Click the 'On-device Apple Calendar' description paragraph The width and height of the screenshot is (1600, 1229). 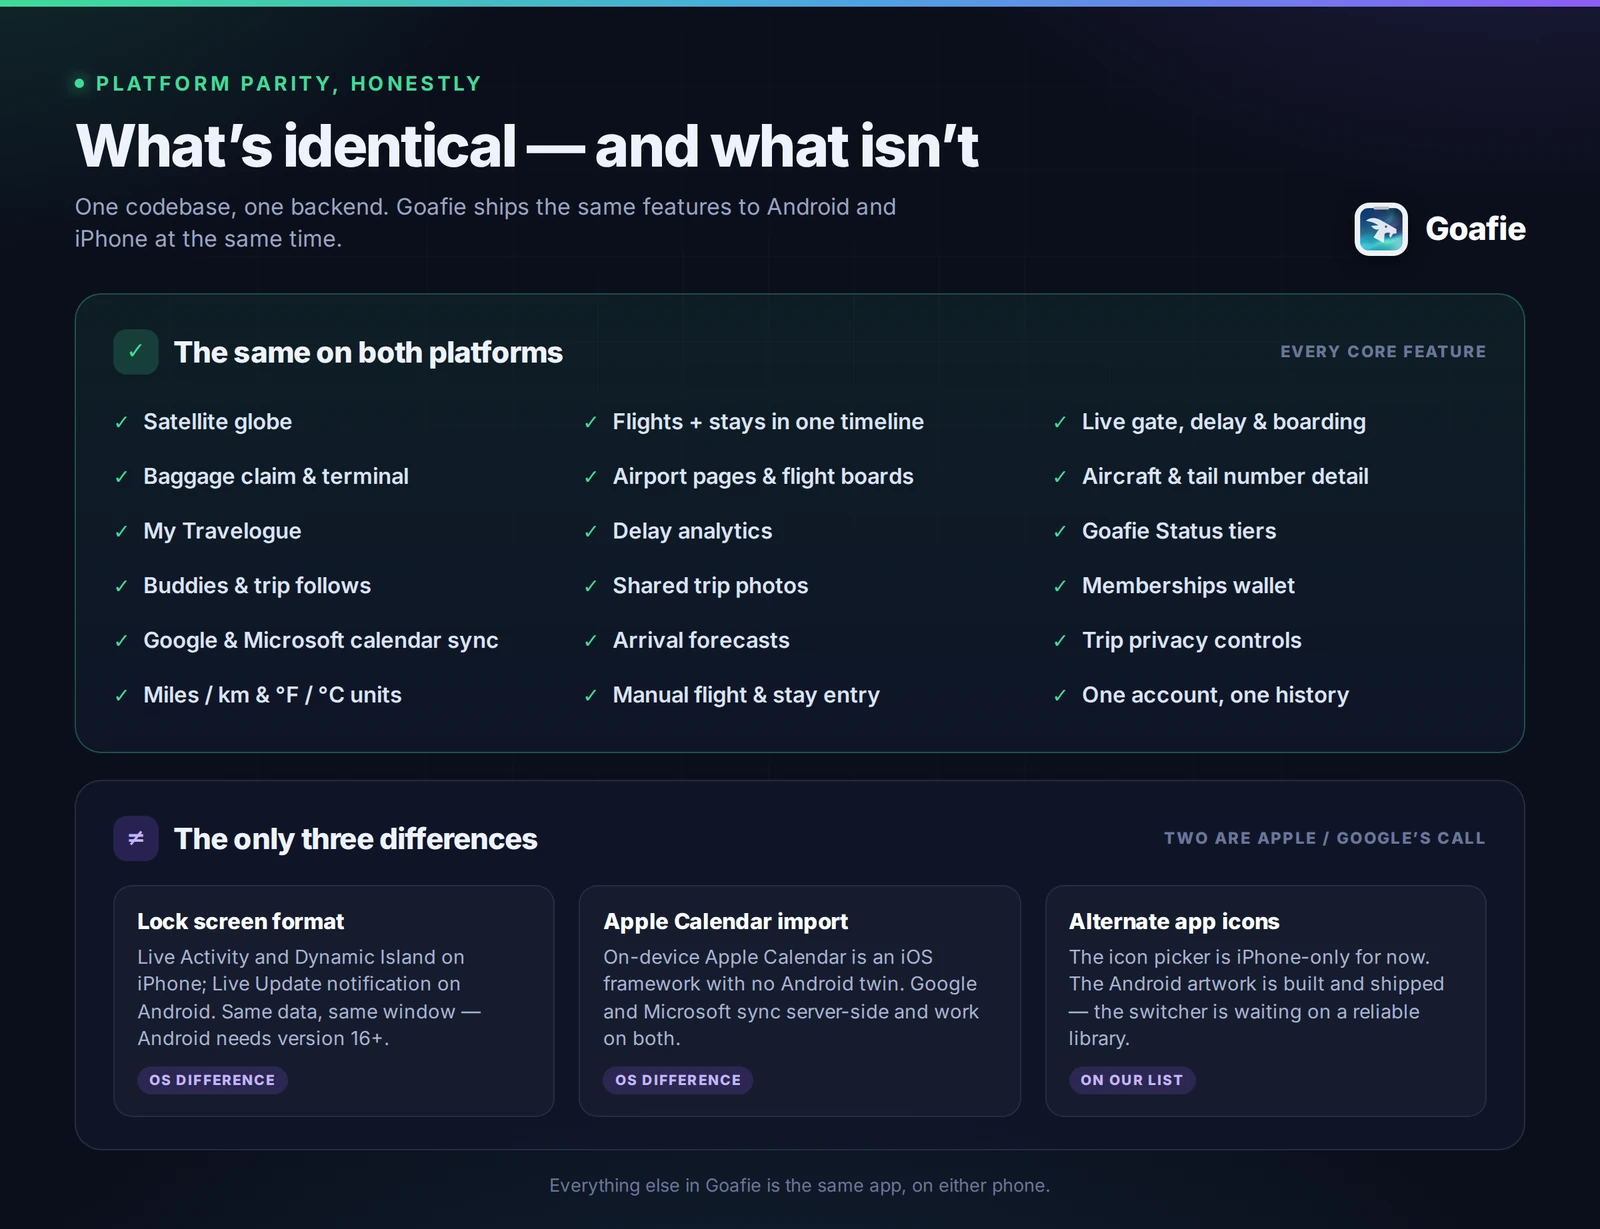click(791, 998)
